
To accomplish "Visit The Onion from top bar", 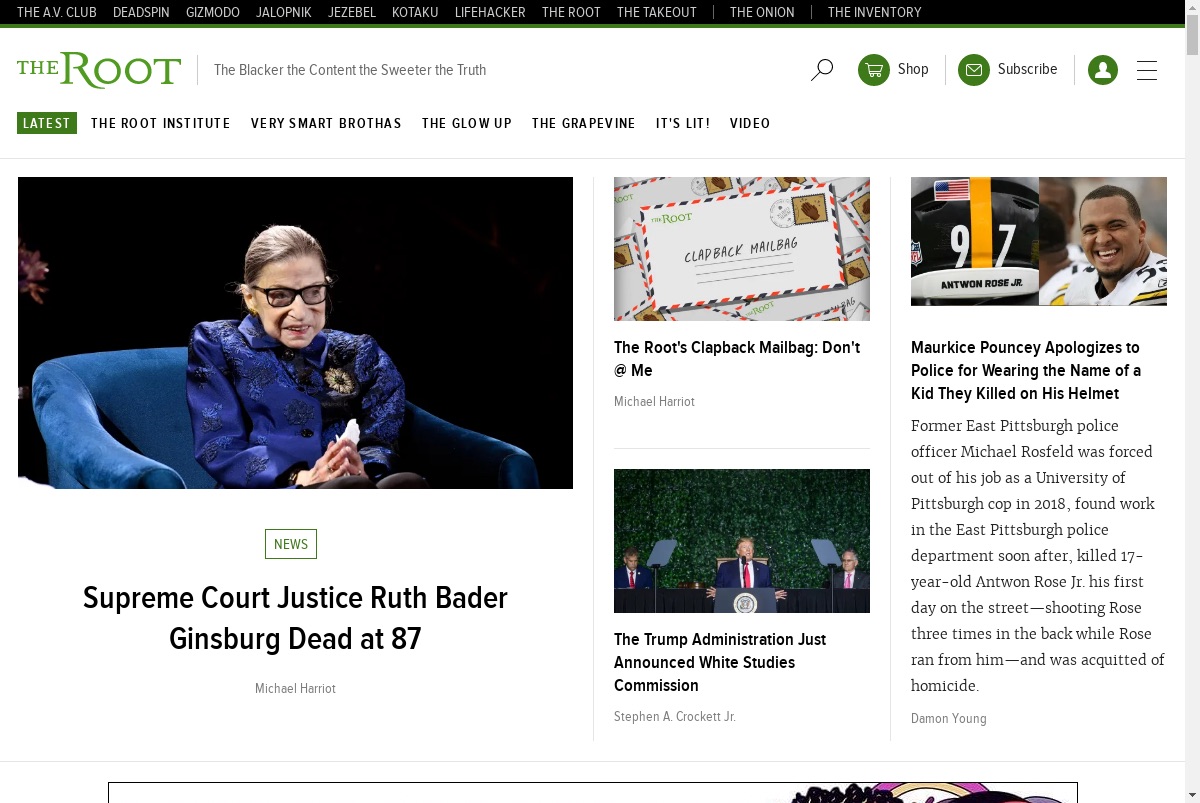I will click(x=762, y=13).
